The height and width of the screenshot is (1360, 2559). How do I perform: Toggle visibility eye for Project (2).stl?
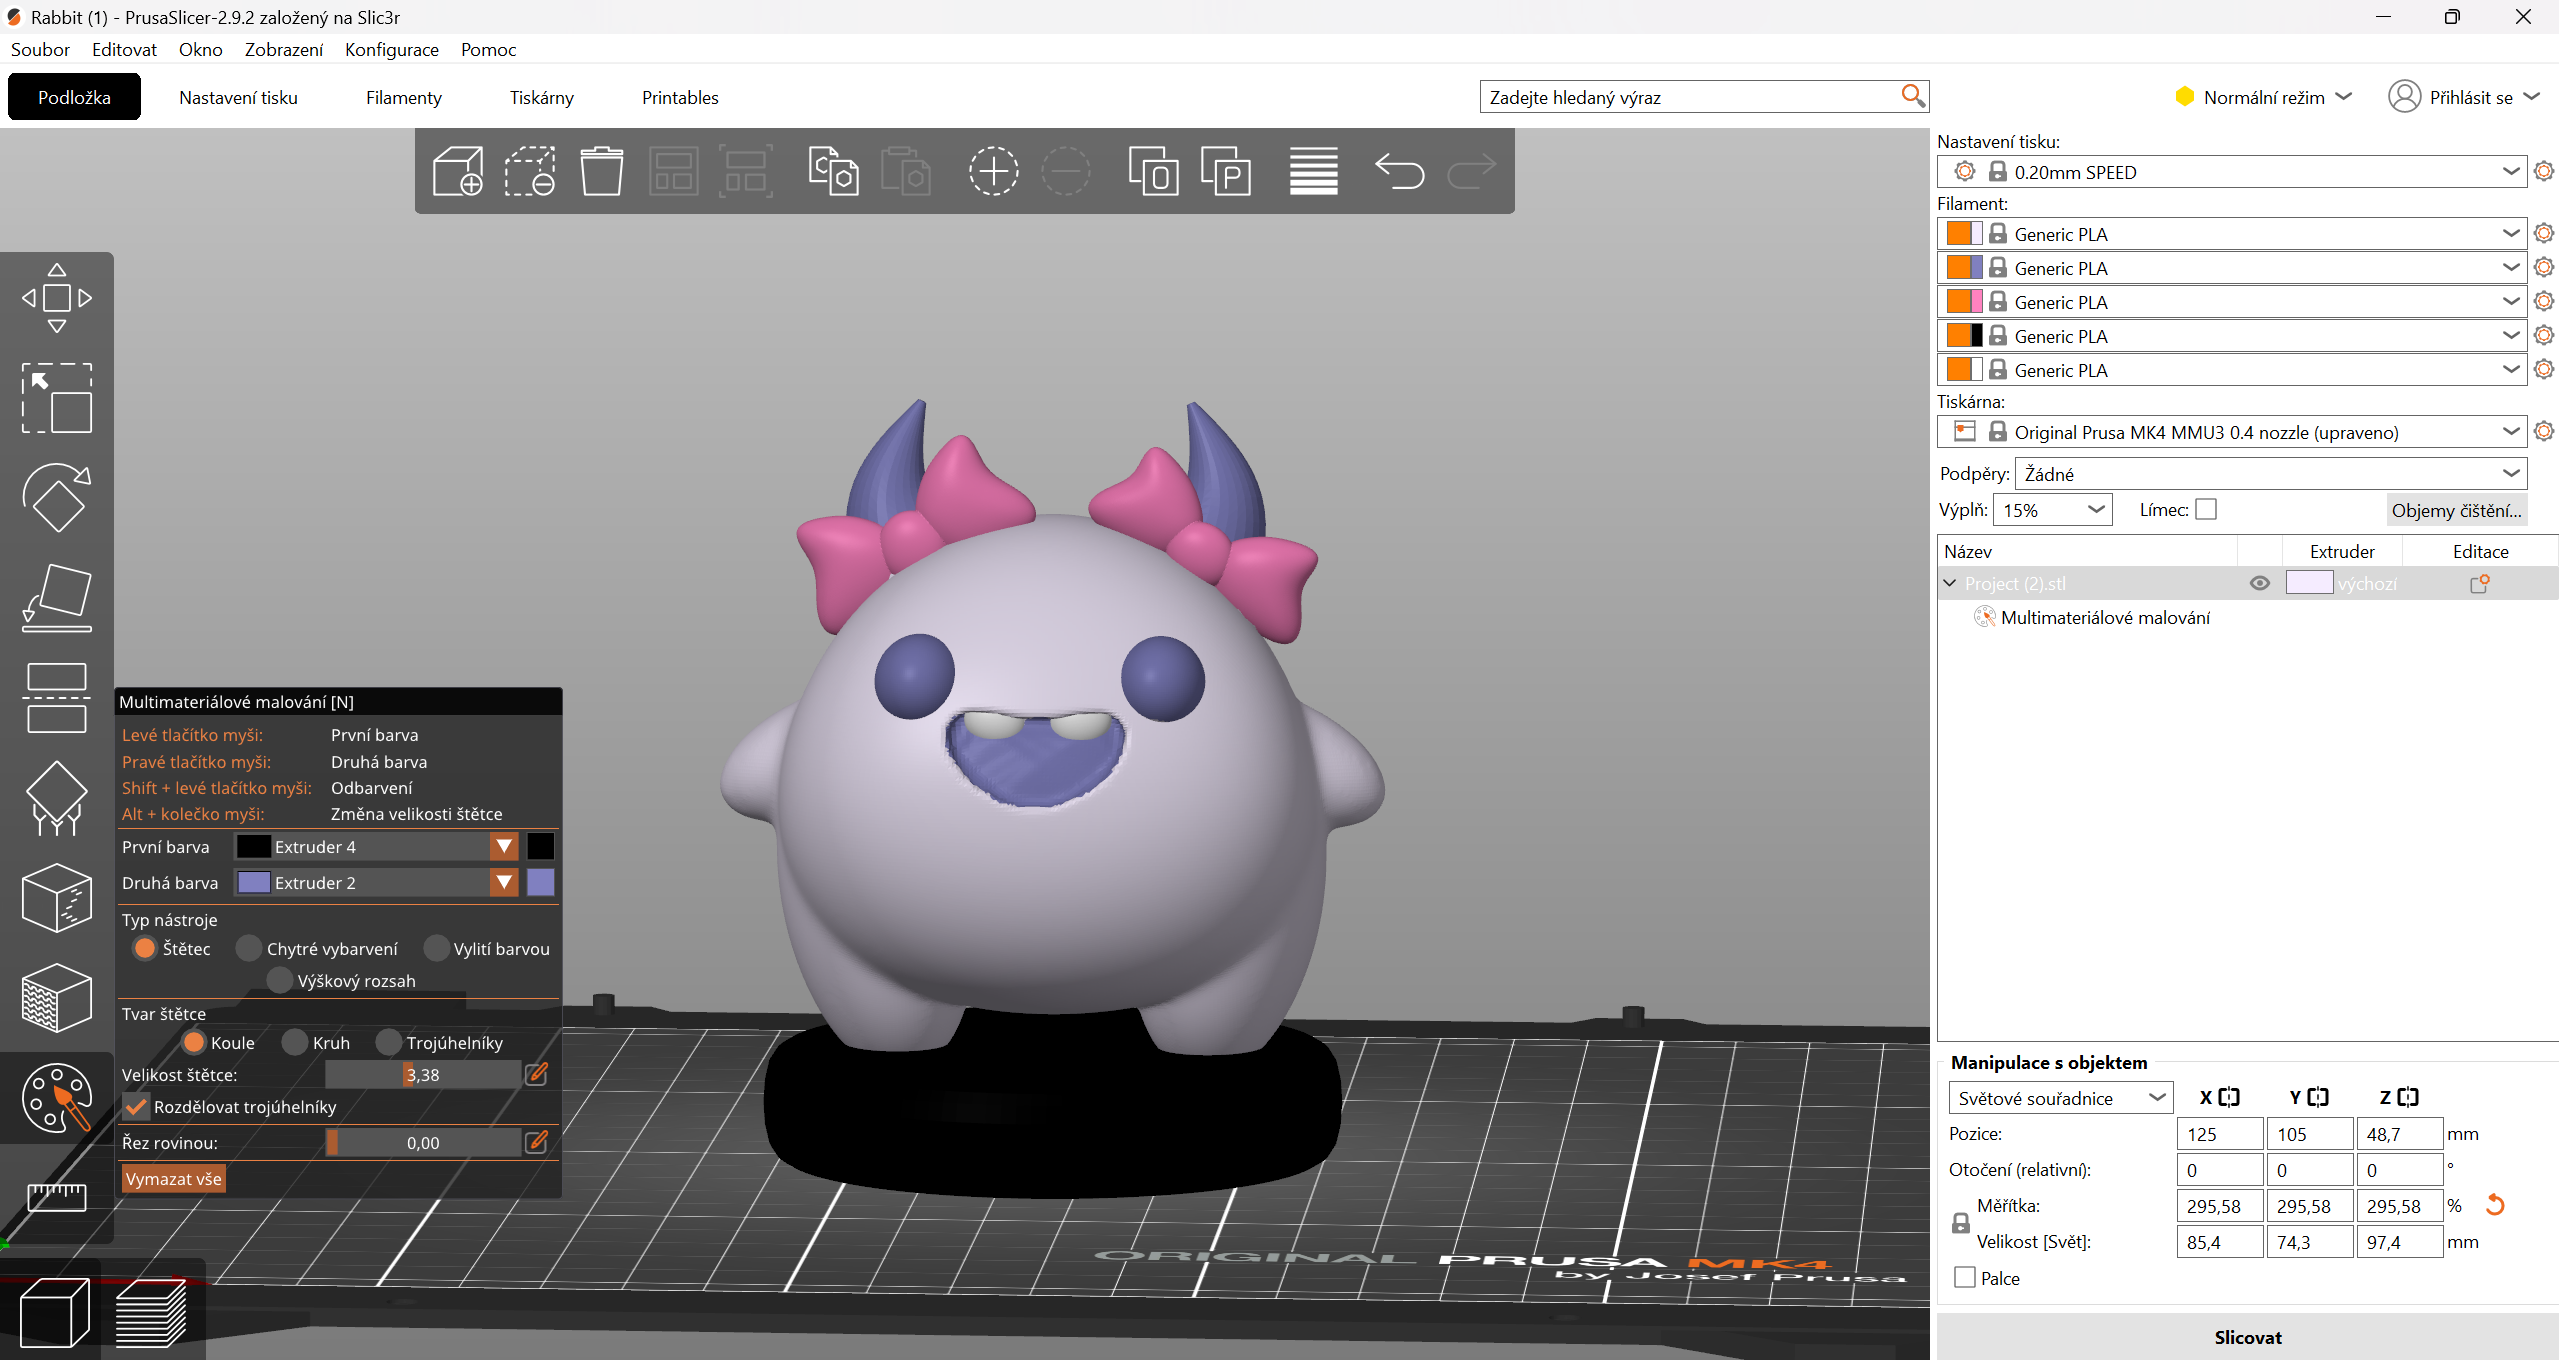2259,583
